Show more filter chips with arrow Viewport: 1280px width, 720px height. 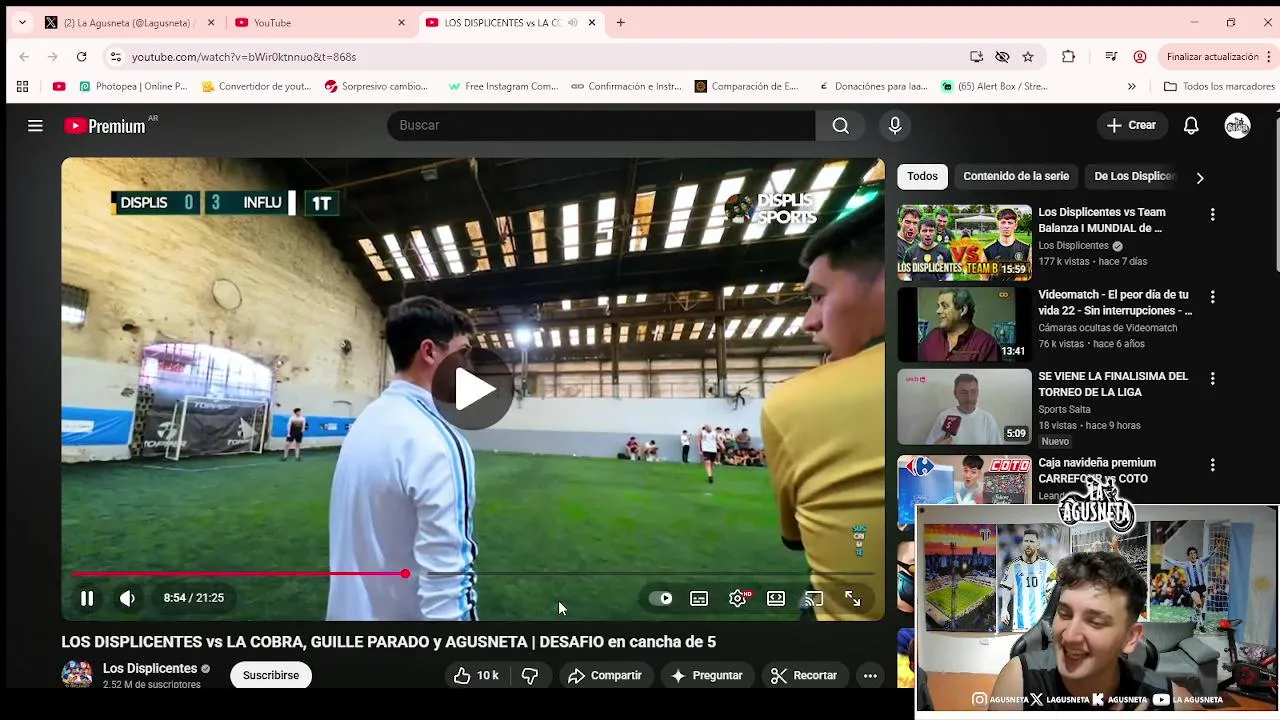(x=1200, y=177)
